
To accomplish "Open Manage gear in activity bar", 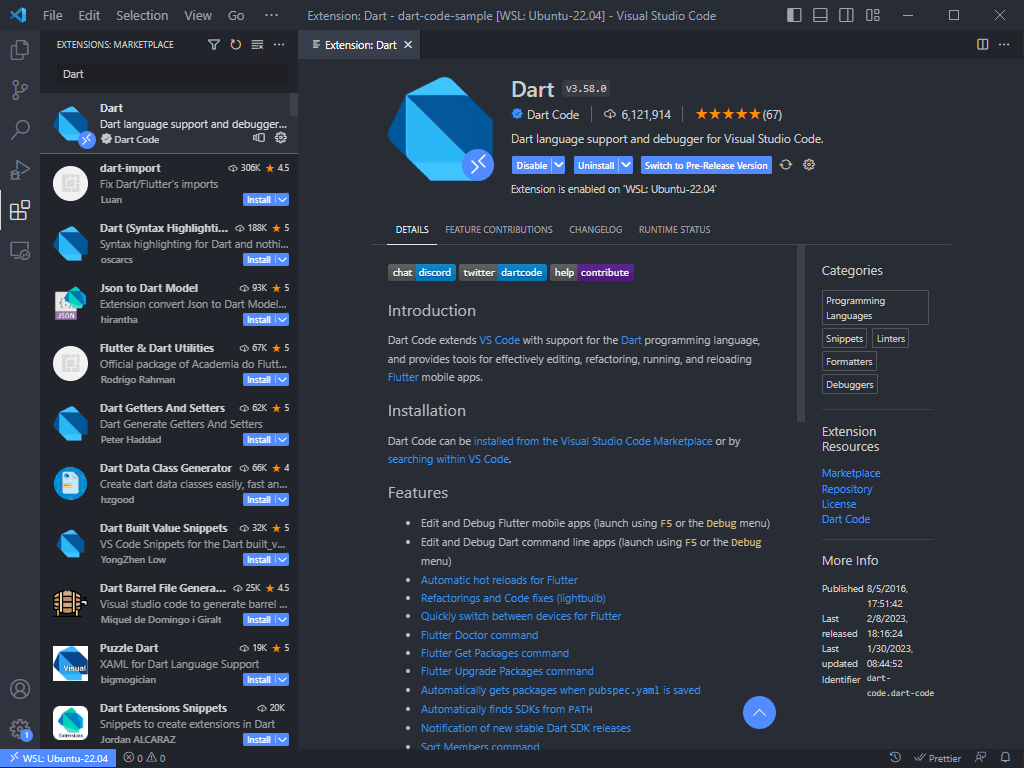I will (x=20, y=729).
